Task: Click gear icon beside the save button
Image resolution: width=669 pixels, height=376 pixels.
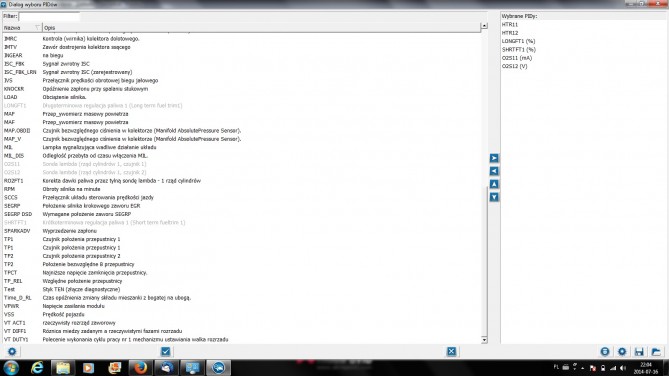Action: coord(622,352)
